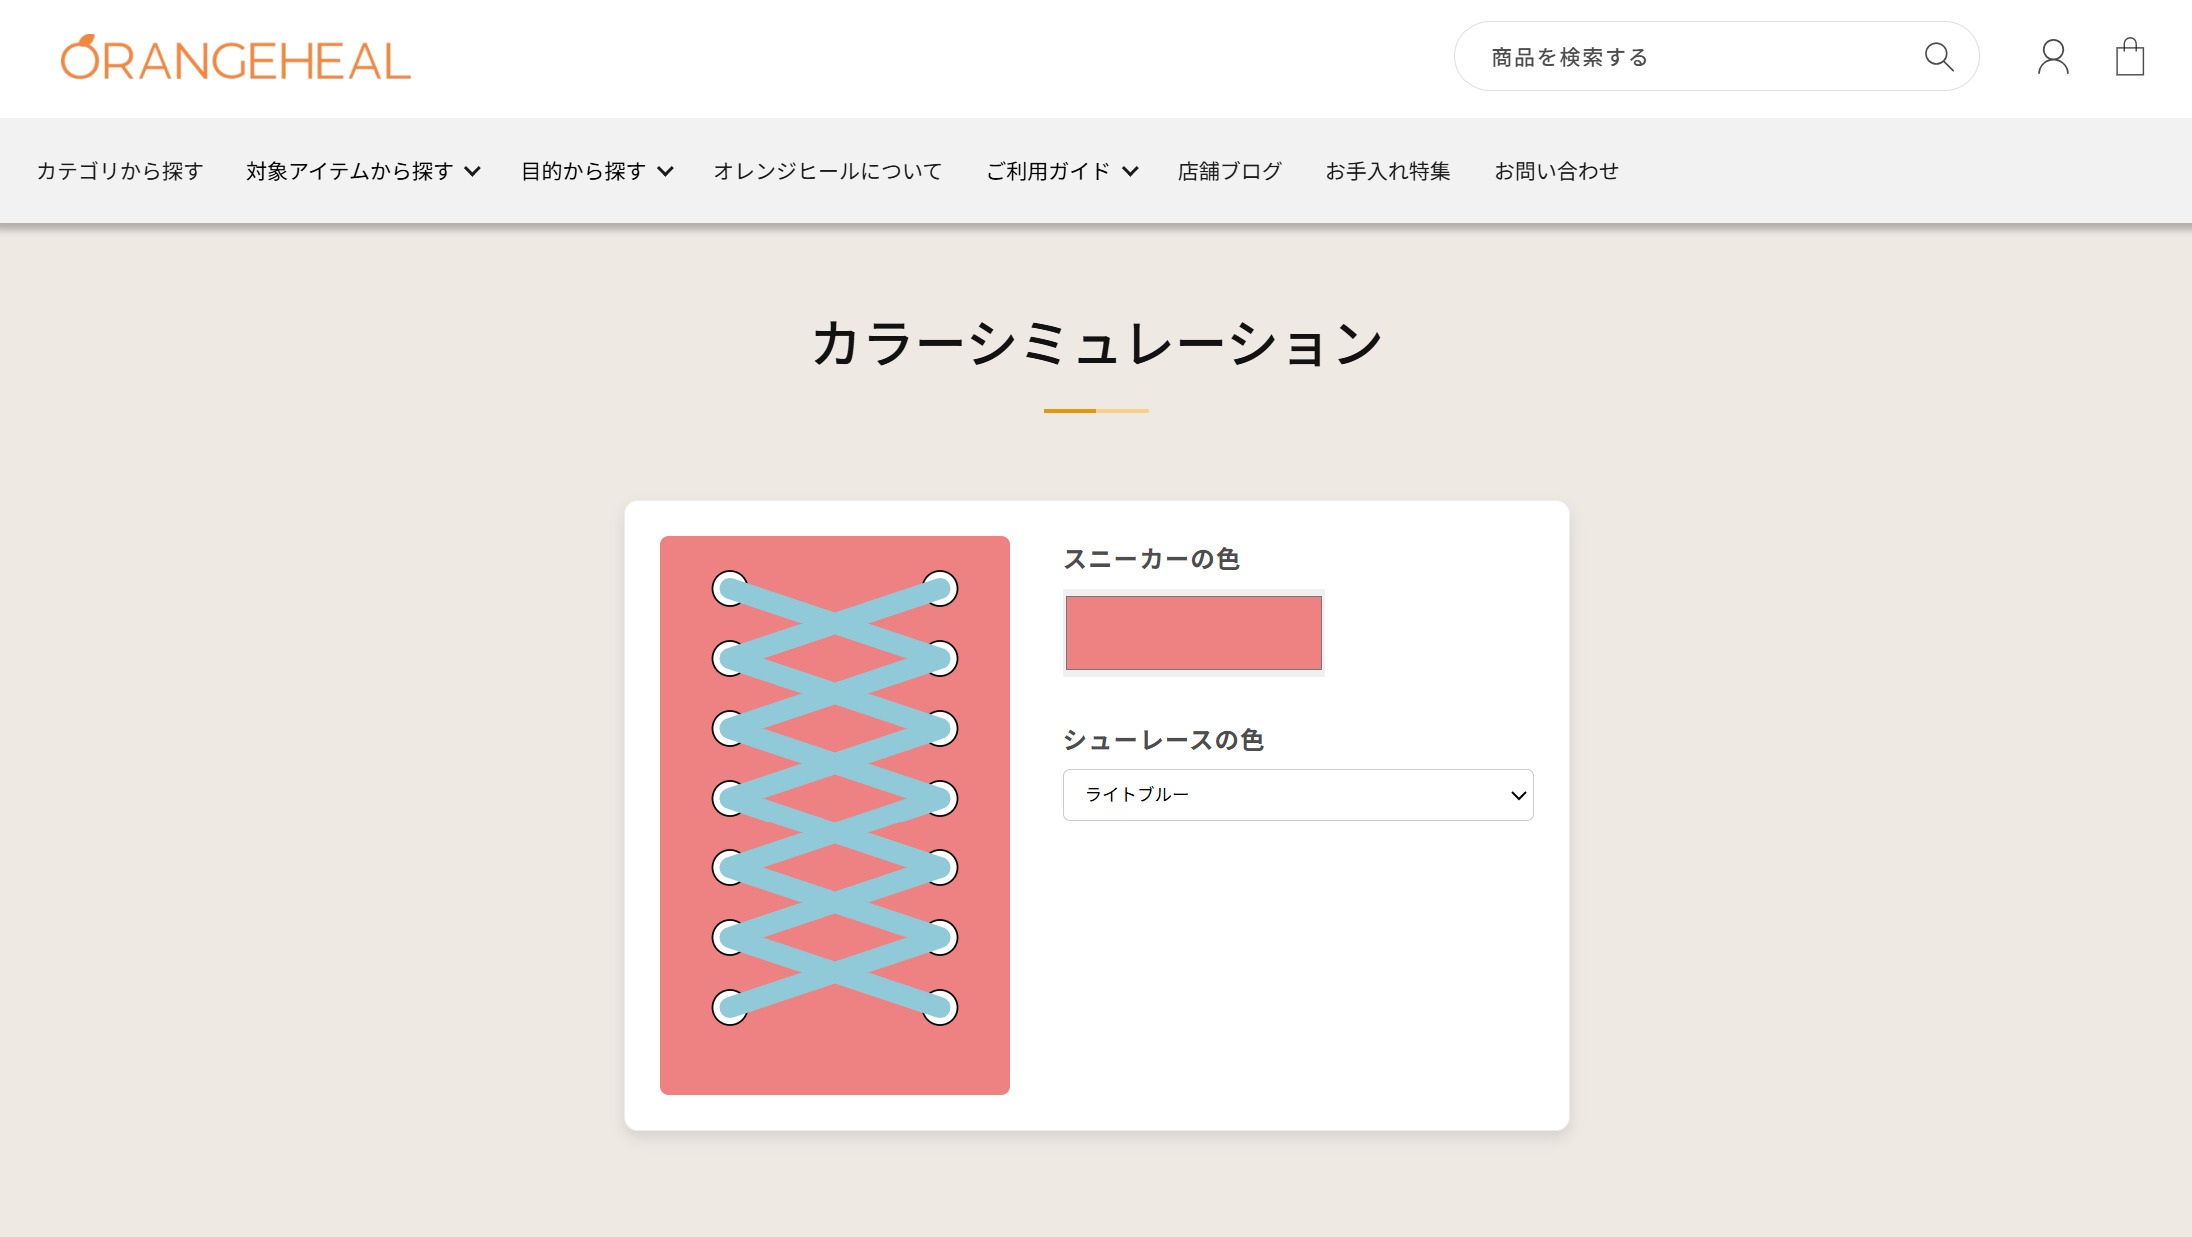This screenshot has height=1237, width=2192.
Task: Click the ORANGEHEAL logo
Action: tap(236, 59)
